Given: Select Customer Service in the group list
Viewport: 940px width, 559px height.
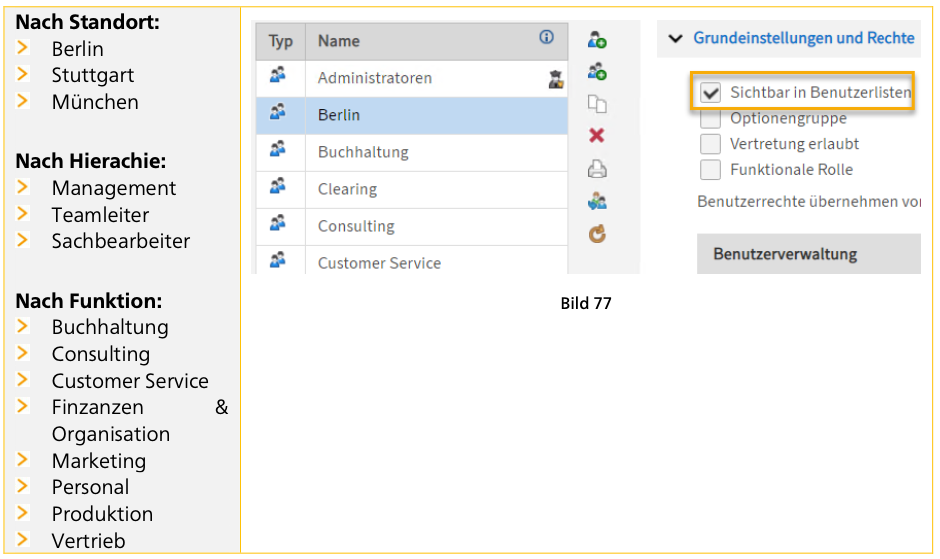Looking at the screenshot, I should click(379, 263).
